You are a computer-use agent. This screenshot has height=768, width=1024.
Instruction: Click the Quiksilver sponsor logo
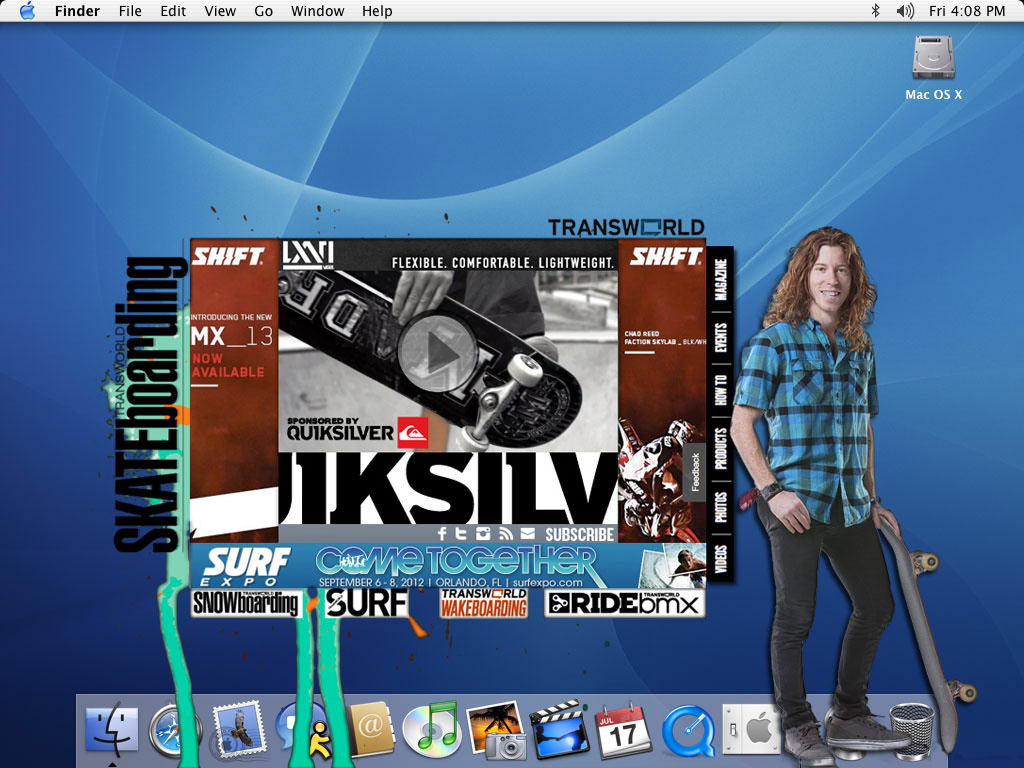click(357, 432)
